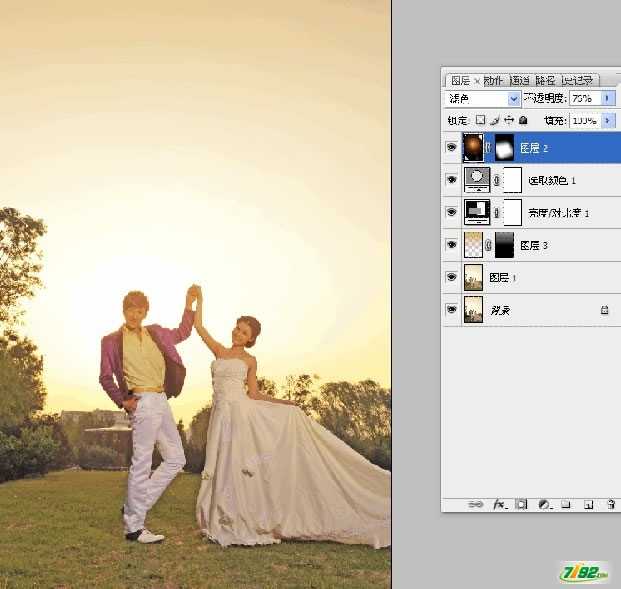
Task: Click the delete layer trash icon
Action: [611, 505]
